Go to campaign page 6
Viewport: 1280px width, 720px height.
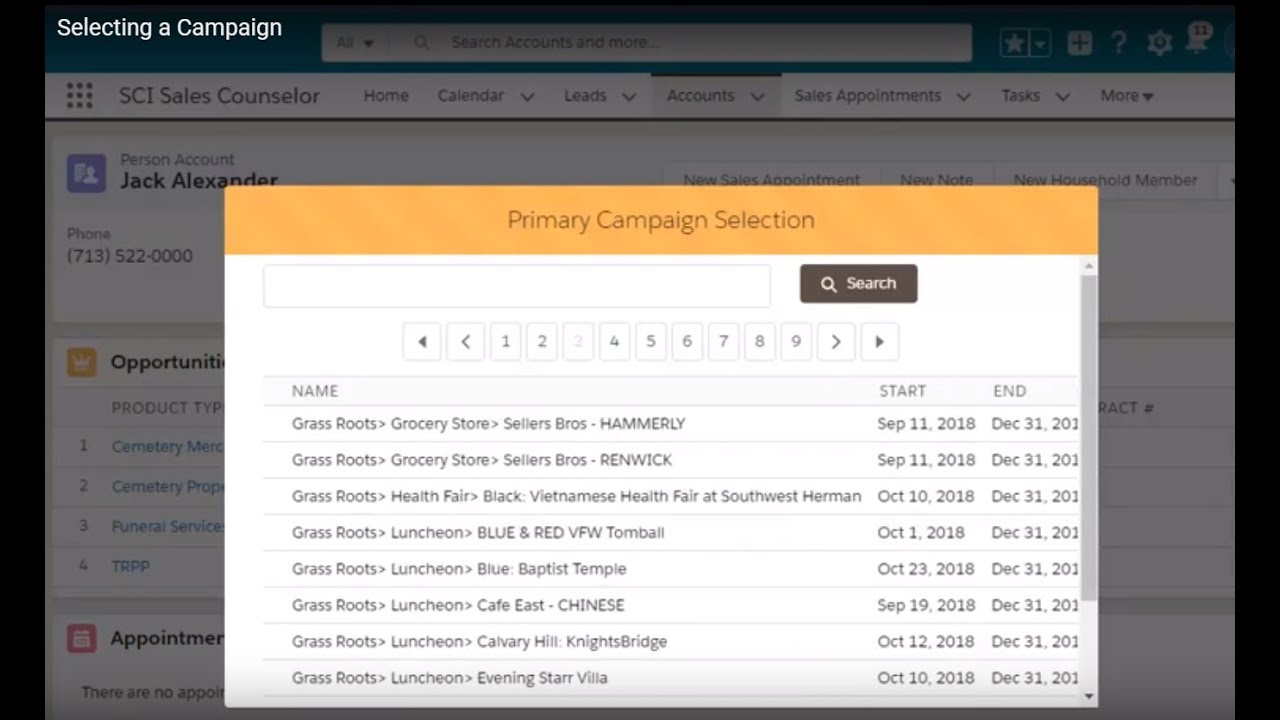coord(687,342)
